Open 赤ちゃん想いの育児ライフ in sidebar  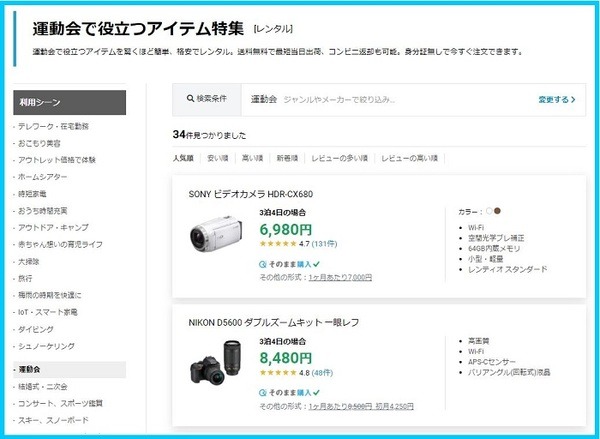click(x=60, y=245)
